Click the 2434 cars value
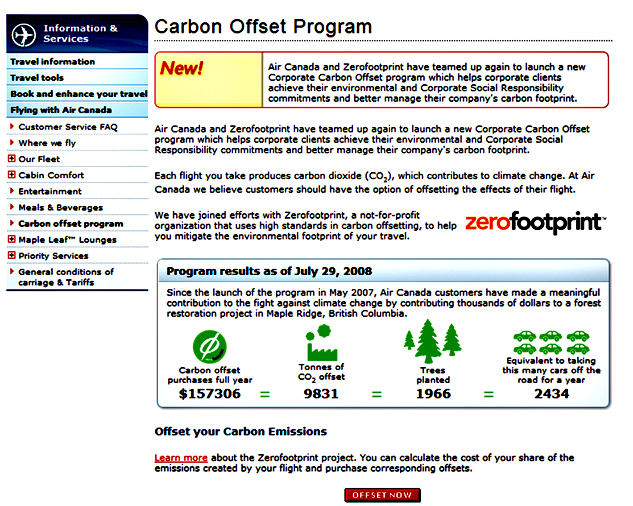 click(551, 394)
